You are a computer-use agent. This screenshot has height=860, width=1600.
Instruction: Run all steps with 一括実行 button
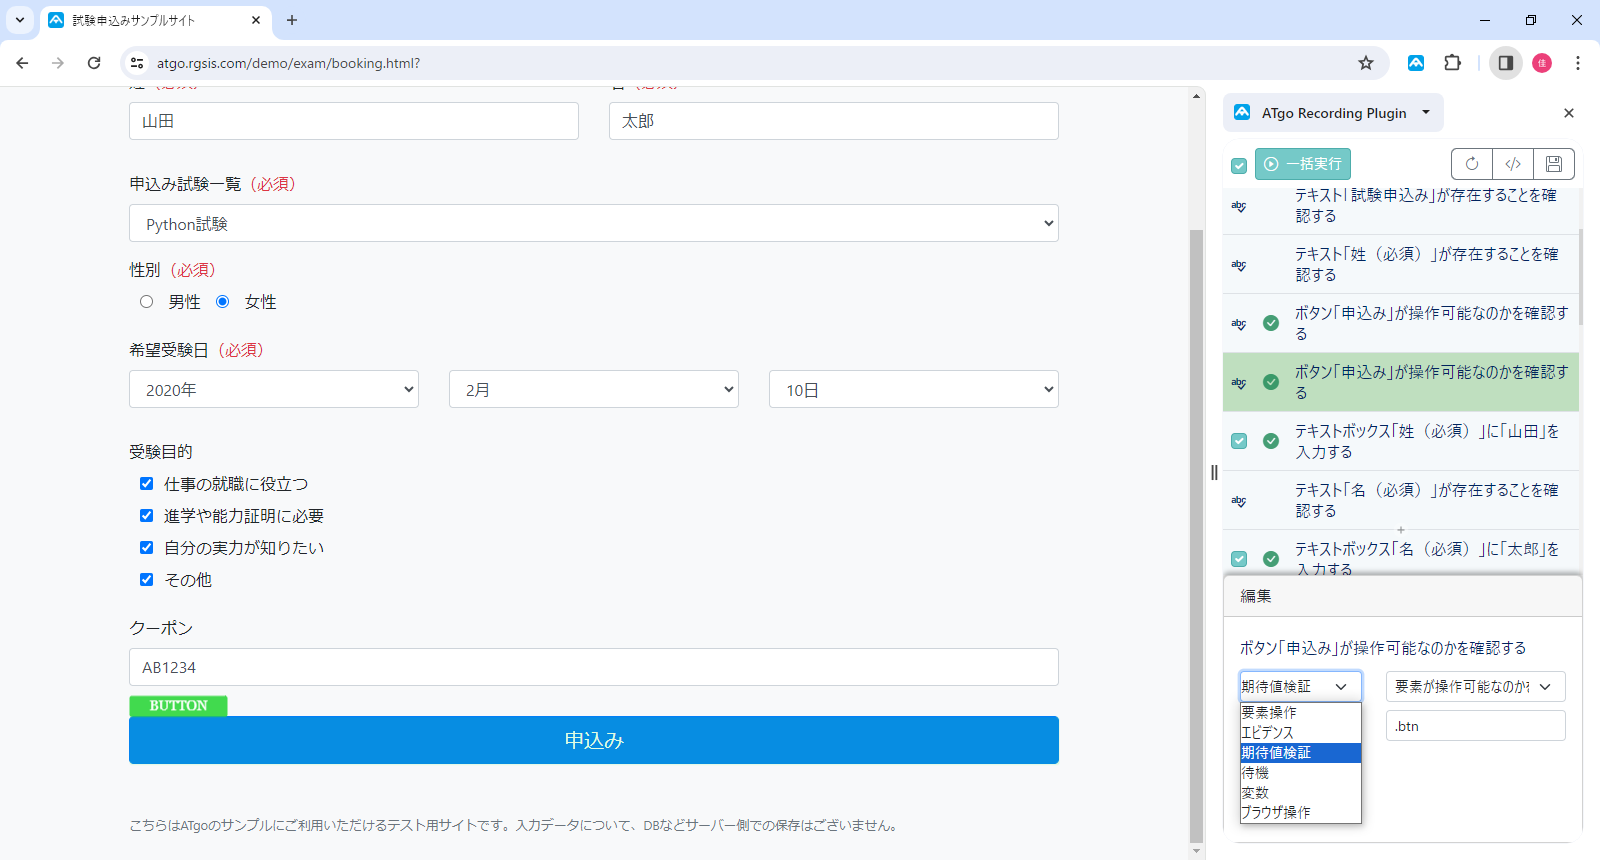1303,164
